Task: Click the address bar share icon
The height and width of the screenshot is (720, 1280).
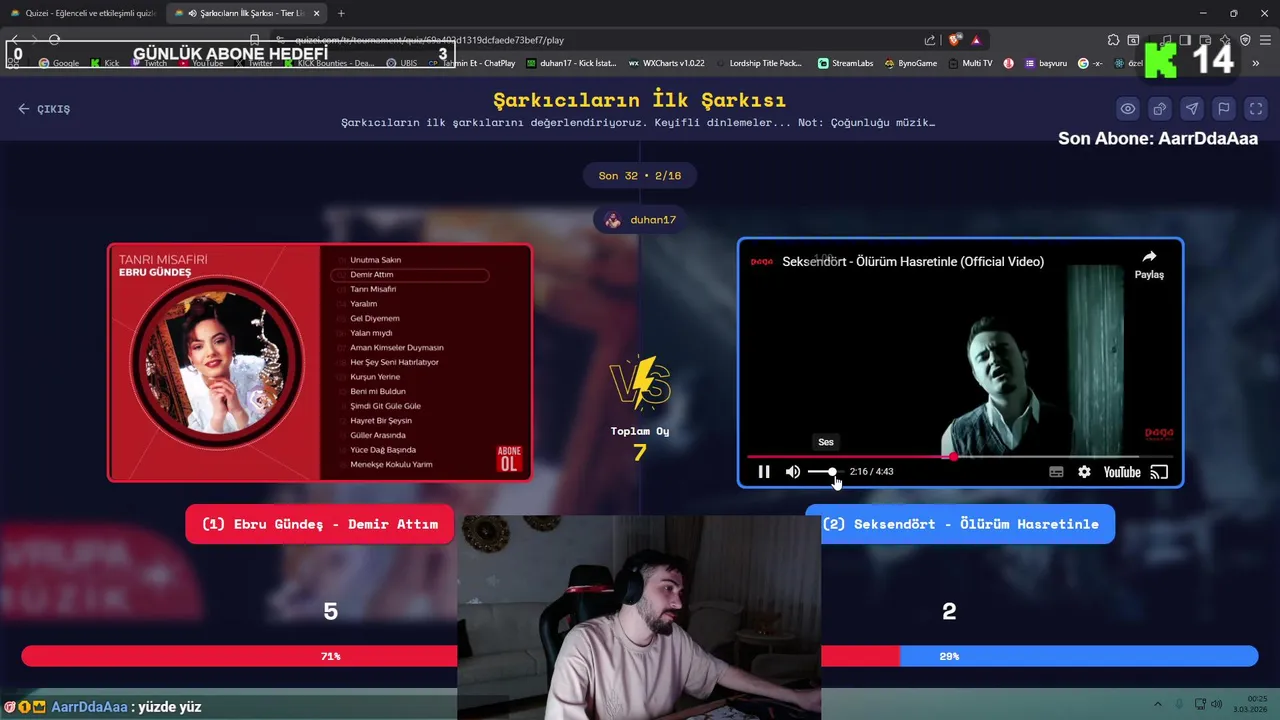Action: tap(930, 40)
